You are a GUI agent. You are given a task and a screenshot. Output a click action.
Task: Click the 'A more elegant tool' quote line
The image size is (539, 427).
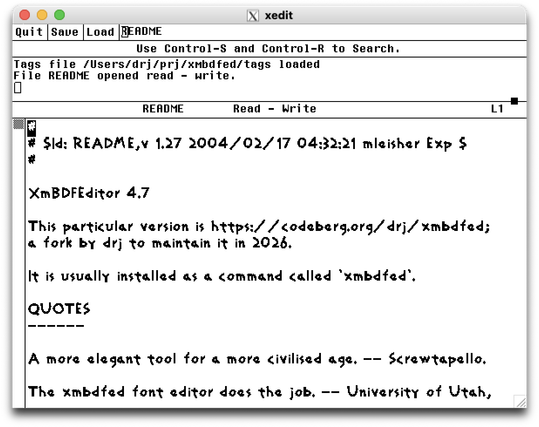pos(257,359)
